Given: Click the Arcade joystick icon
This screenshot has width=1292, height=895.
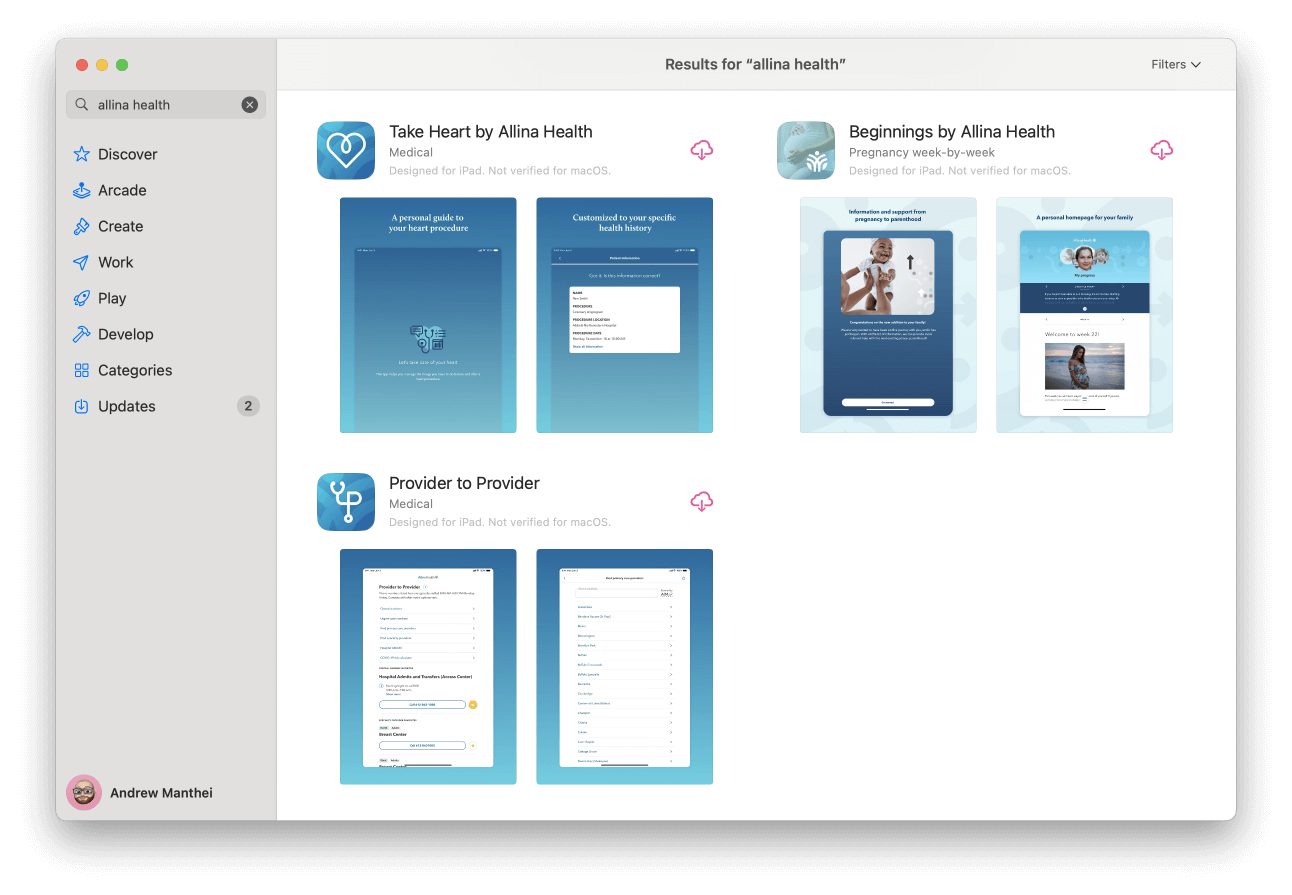Looking at the screenshot, I should (x=82, y=190).
